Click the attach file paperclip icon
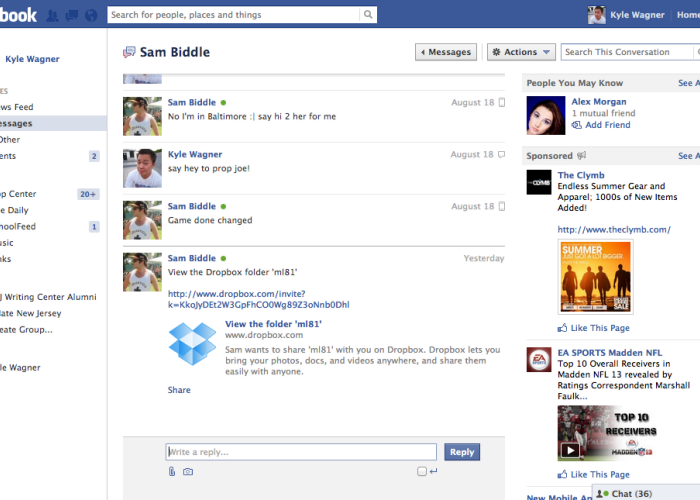700x500 pixels. pyautogui.click(x=172, y=471)
